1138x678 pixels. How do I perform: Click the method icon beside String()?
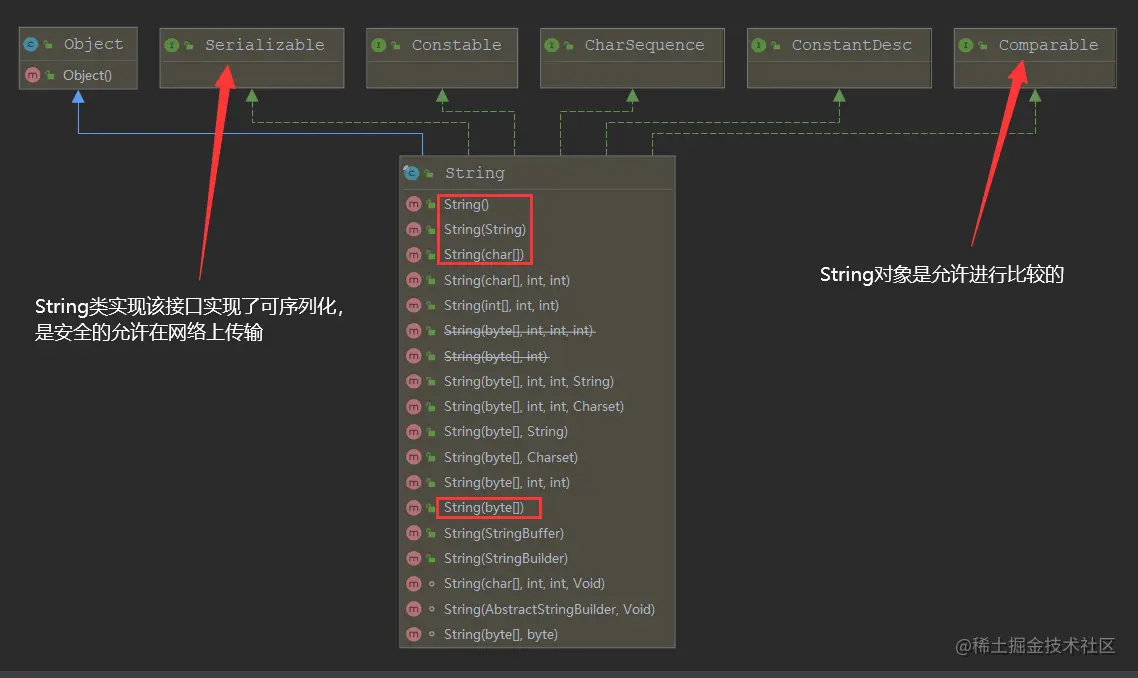point(414,204)
